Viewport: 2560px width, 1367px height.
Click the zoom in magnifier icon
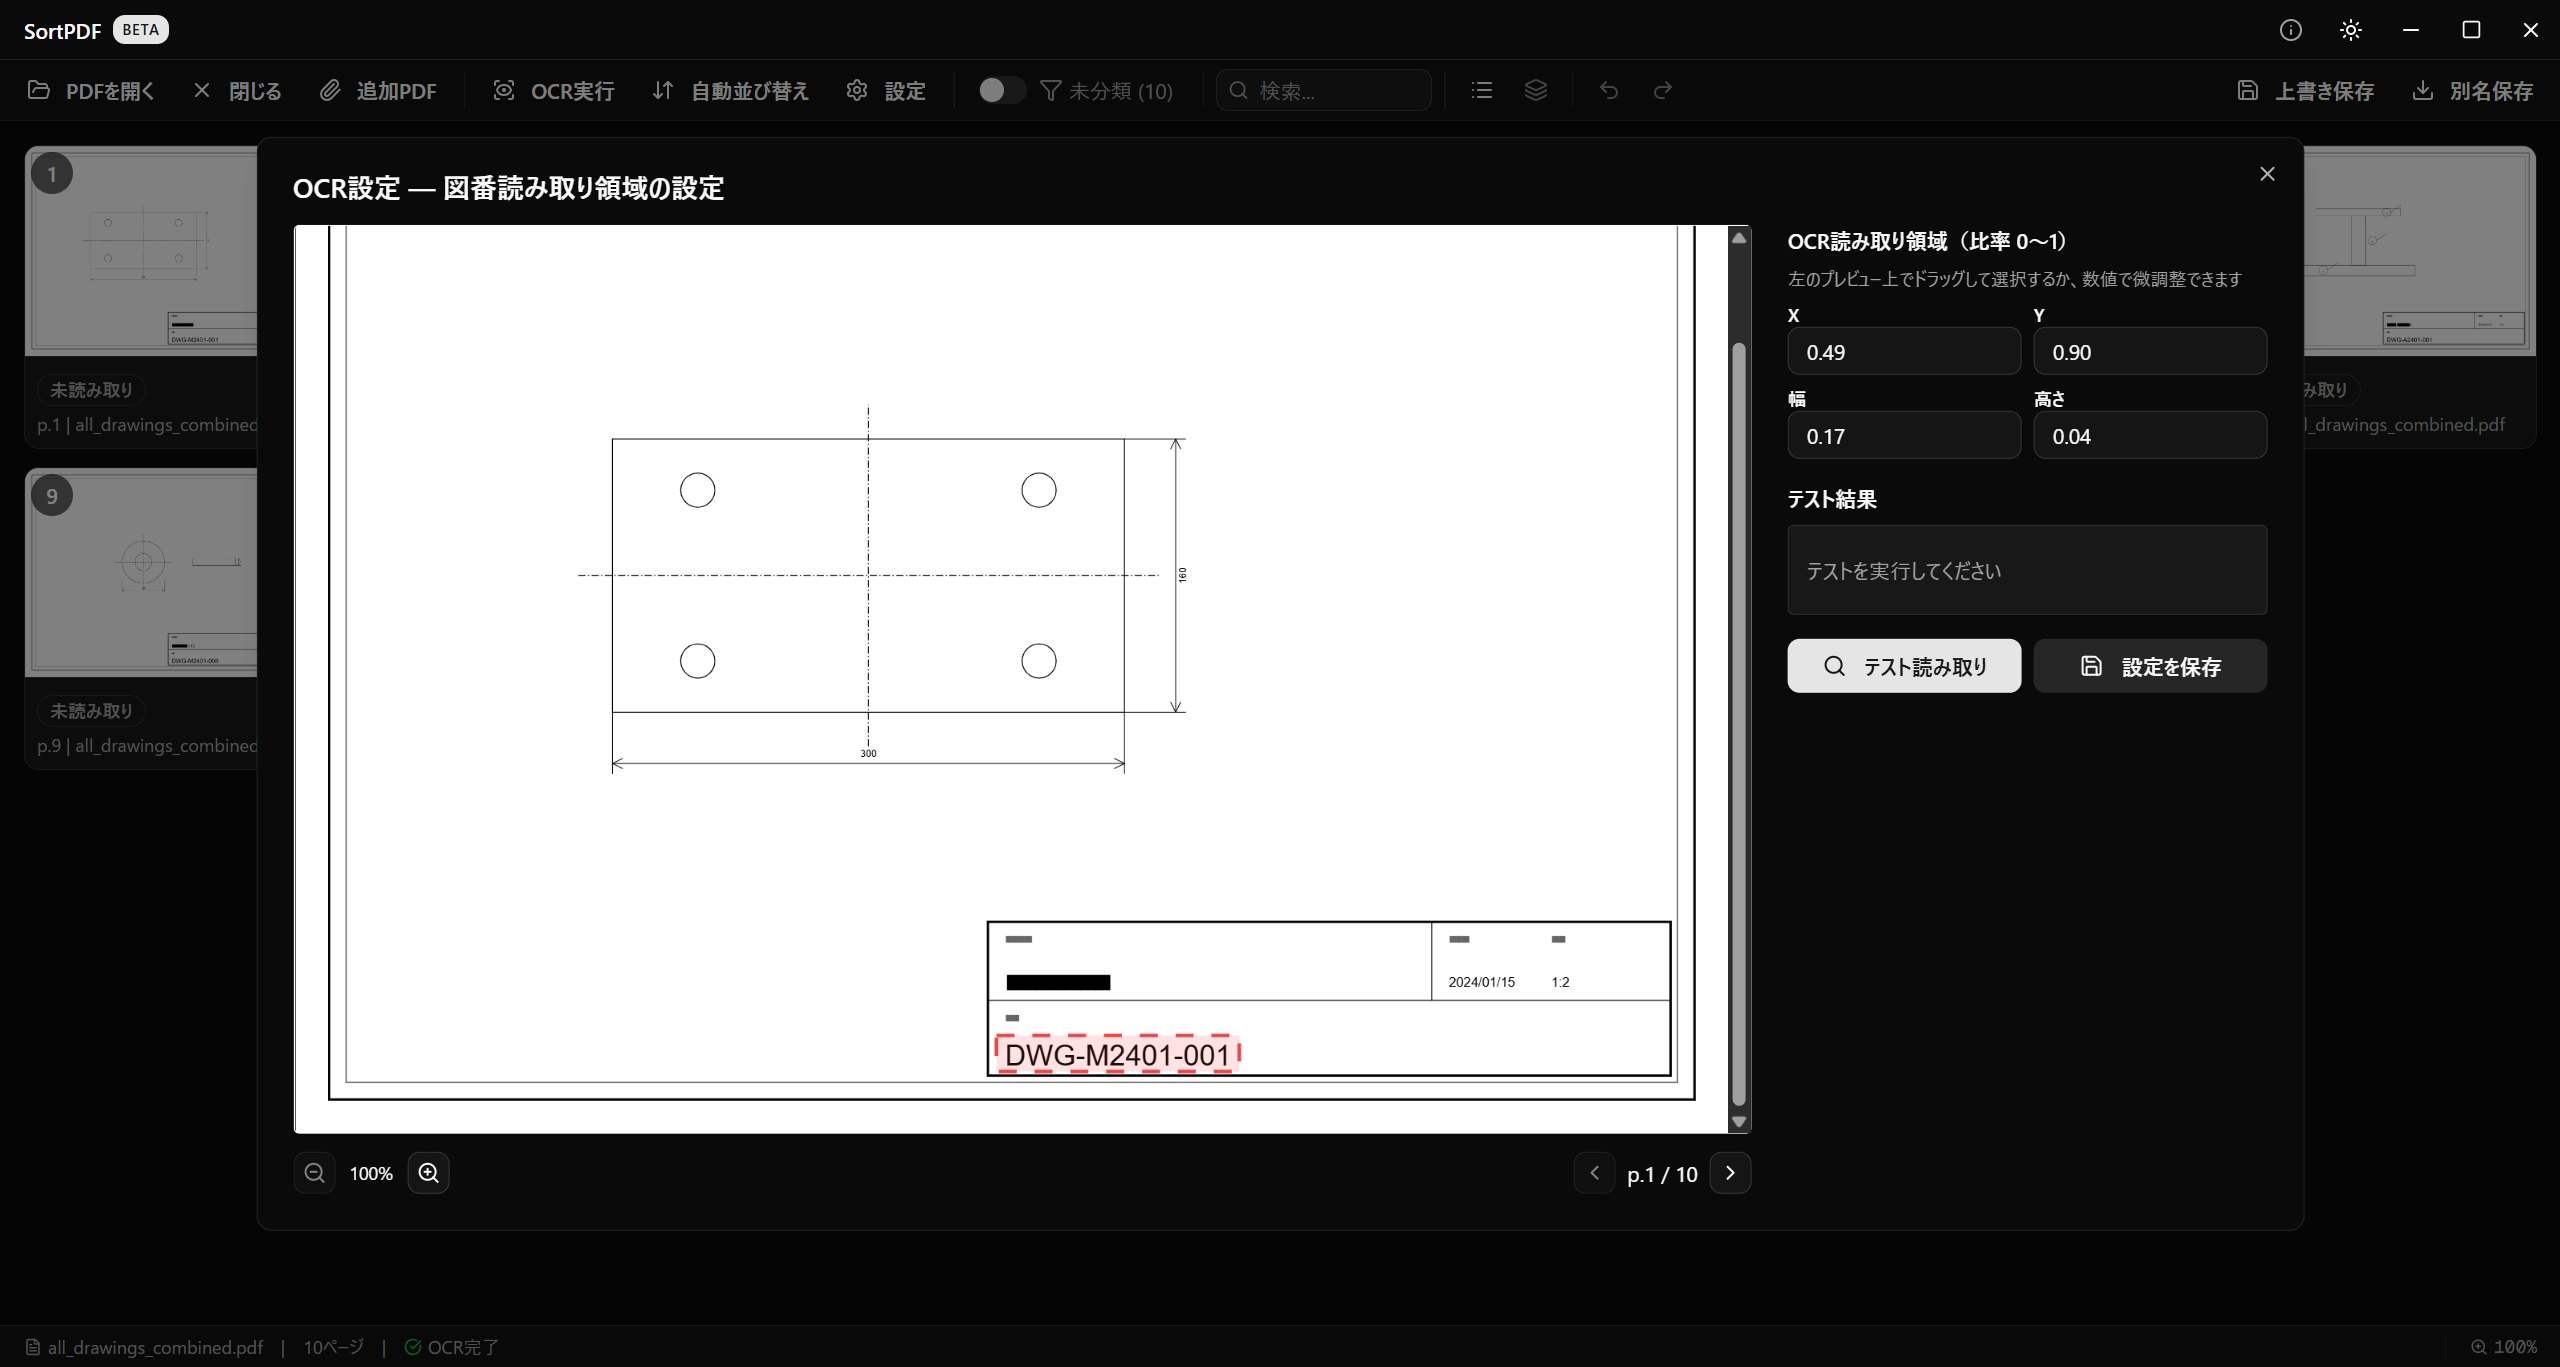428,1173
